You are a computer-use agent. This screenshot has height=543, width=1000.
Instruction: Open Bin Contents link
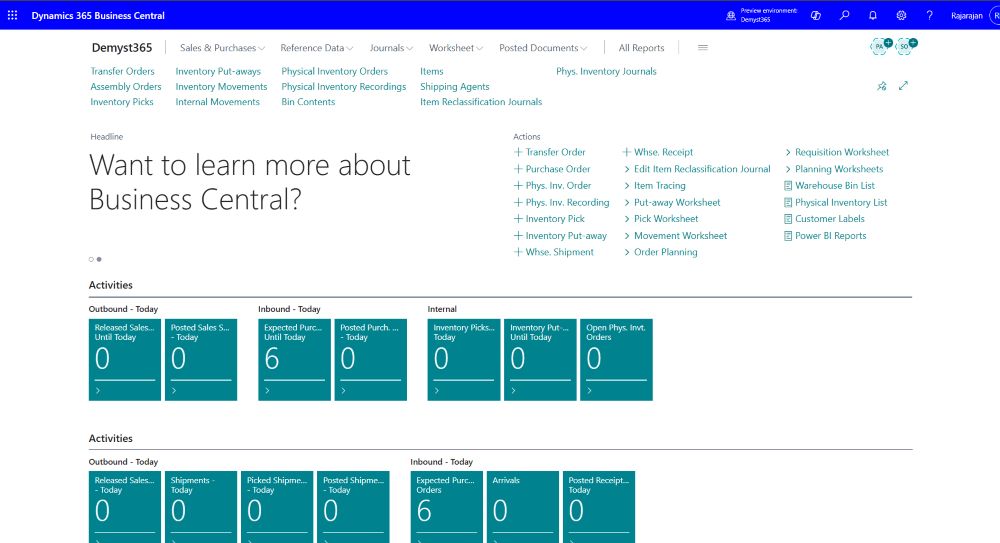[x=308, y=102]
